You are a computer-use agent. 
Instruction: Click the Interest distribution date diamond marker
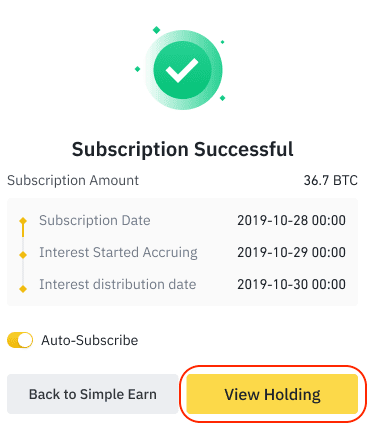click(23, 289)
